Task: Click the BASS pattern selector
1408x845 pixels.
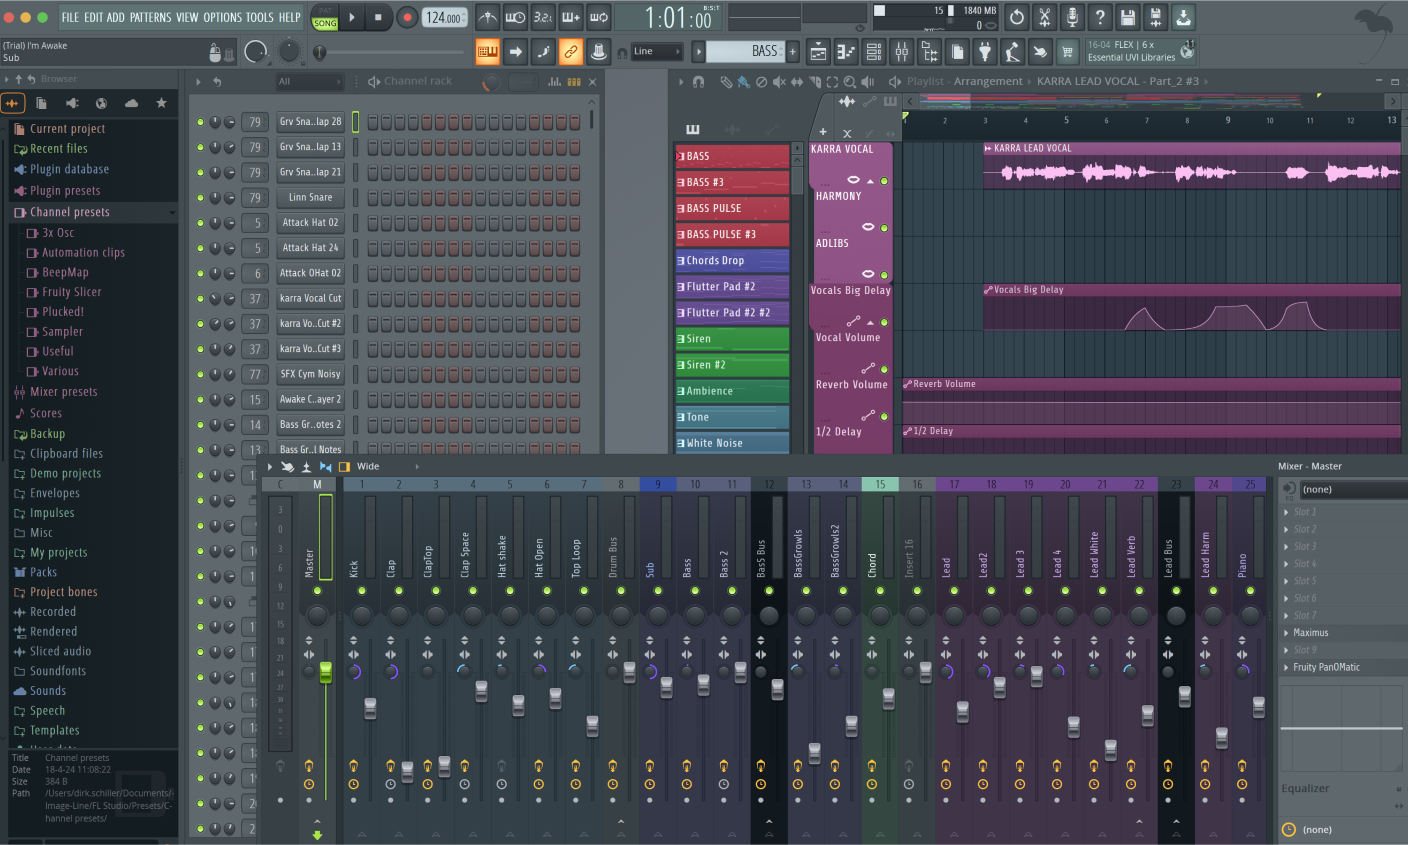Action: 746,51
